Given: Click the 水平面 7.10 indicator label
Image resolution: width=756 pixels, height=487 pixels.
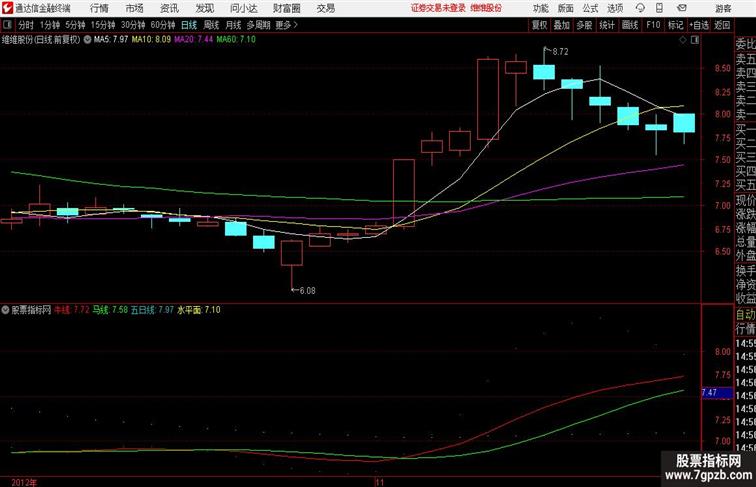Looking at the screenshot, I should coord(199,310).
